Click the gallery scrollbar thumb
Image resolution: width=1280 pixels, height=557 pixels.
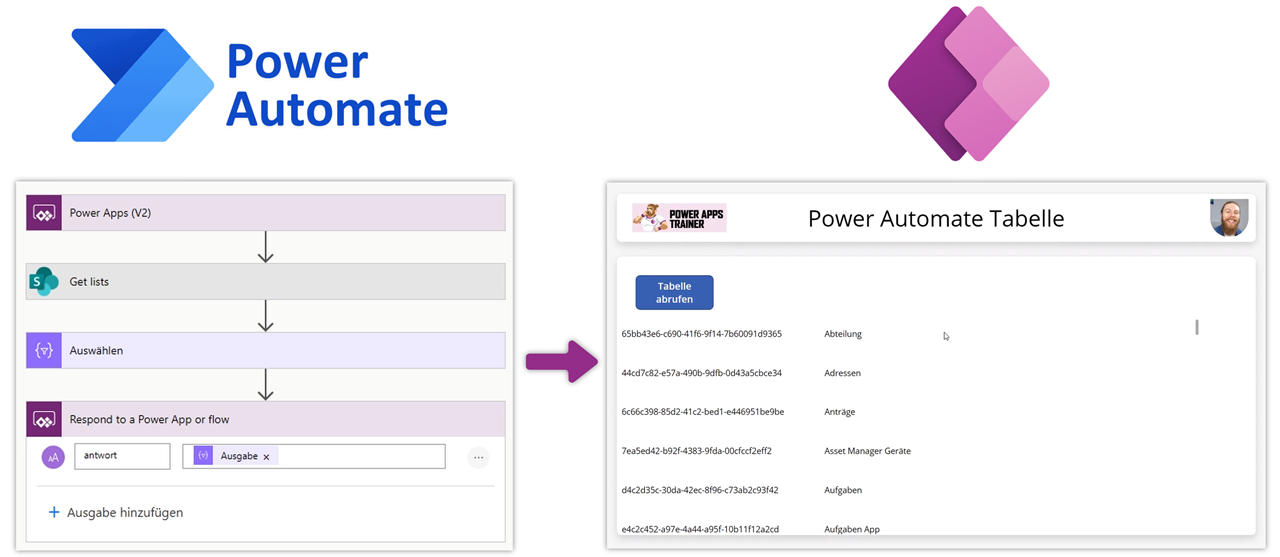(x=1197, y=327)
